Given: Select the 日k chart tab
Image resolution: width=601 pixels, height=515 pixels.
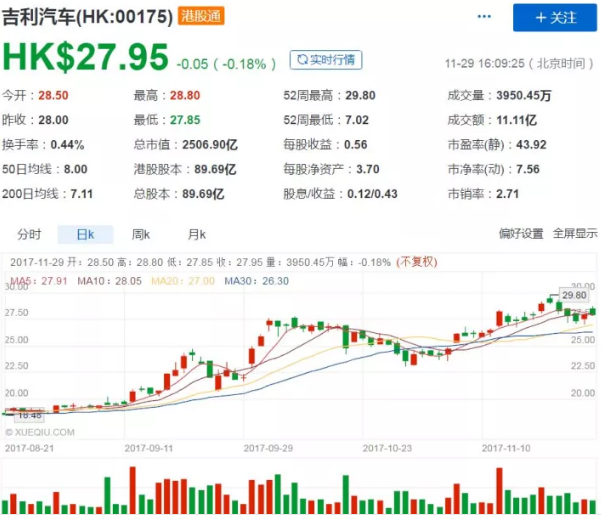Looking at the screenshot, I should (85, 235).
